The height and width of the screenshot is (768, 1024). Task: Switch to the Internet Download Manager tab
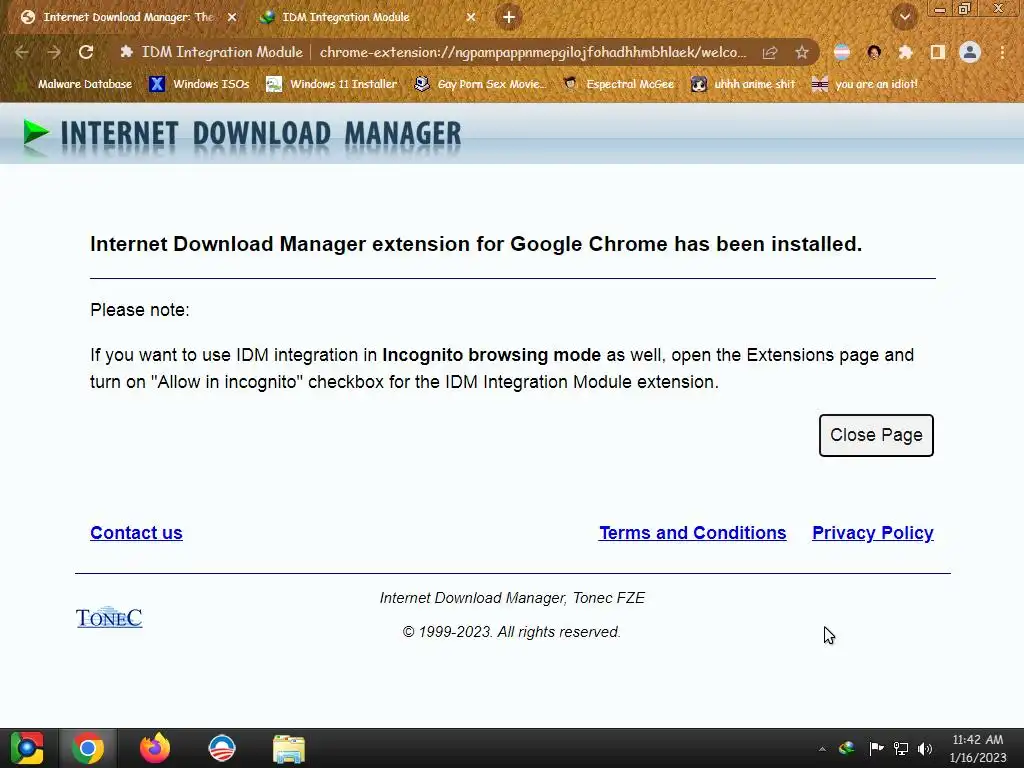(127, 17)
